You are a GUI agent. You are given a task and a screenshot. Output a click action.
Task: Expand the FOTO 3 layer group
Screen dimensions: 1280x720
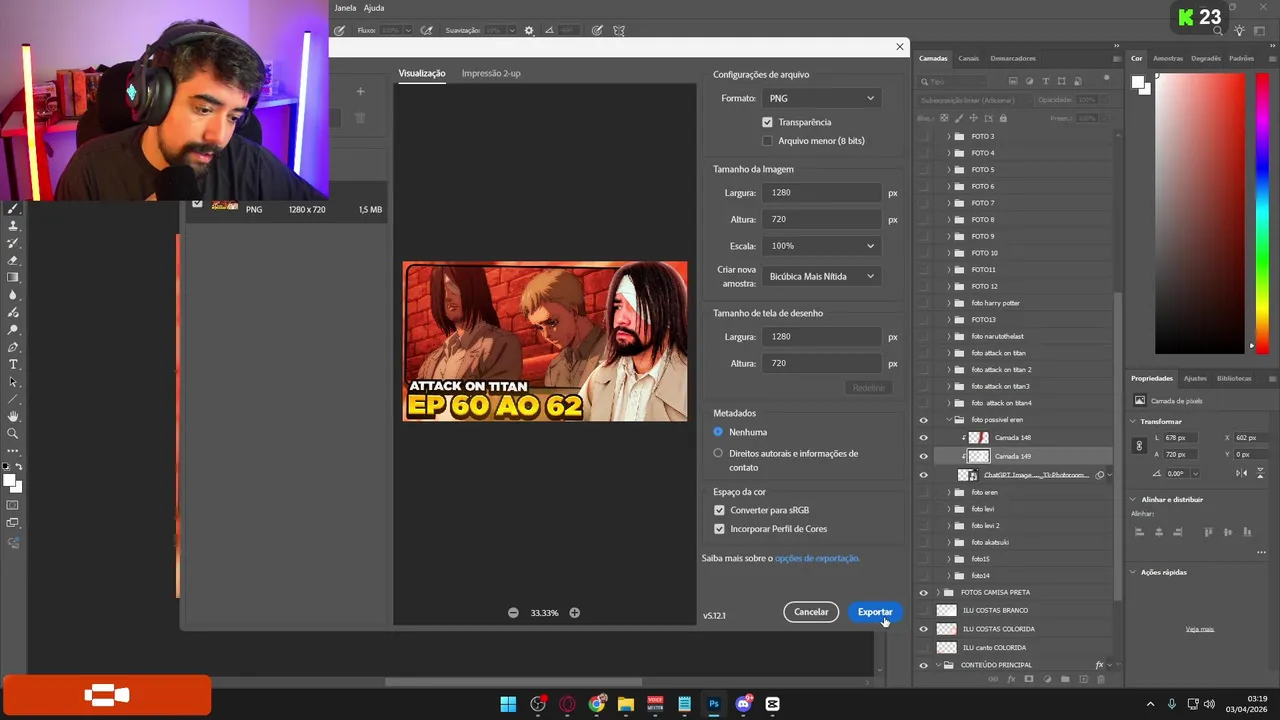[x=949, y=136]
